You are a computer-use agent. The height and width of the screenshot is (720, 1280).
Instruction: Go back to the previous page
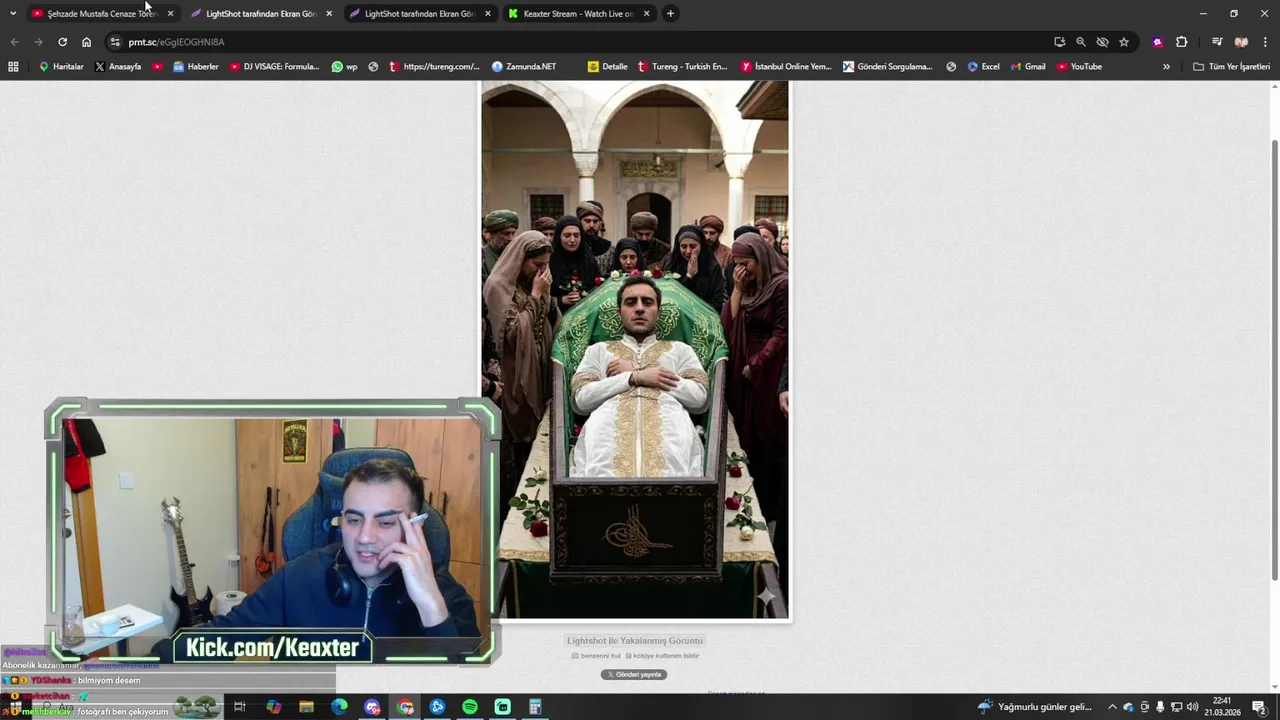[14, 42]
